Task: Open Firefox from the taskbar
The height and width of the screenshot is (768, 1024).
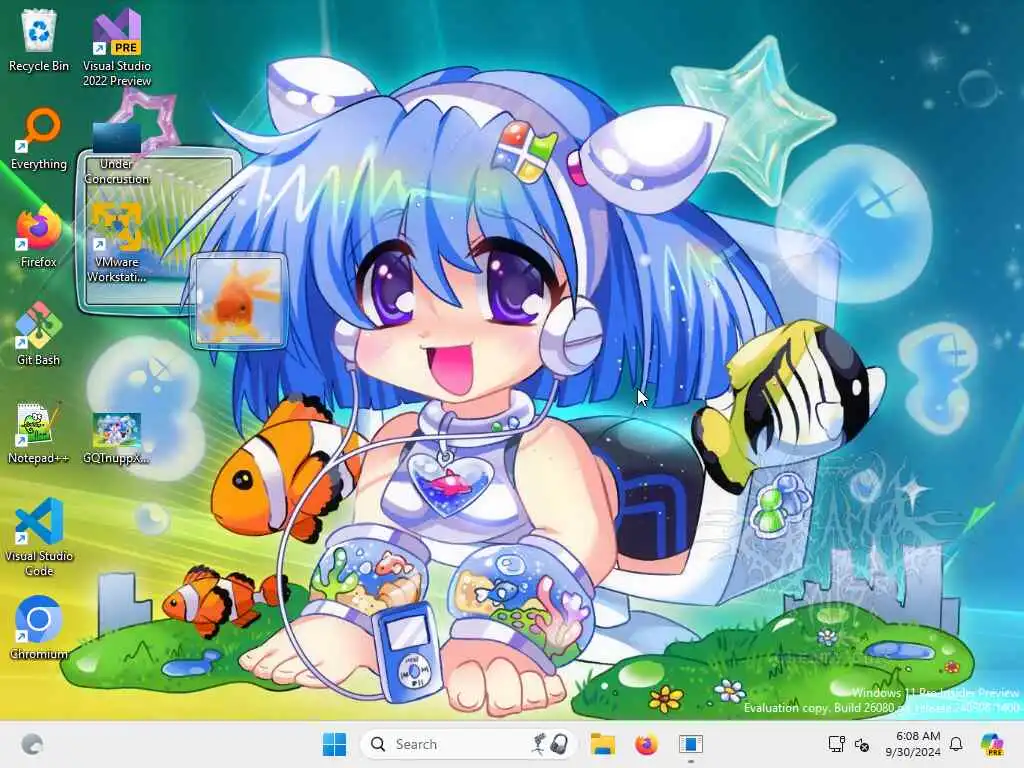Action: 646,744
